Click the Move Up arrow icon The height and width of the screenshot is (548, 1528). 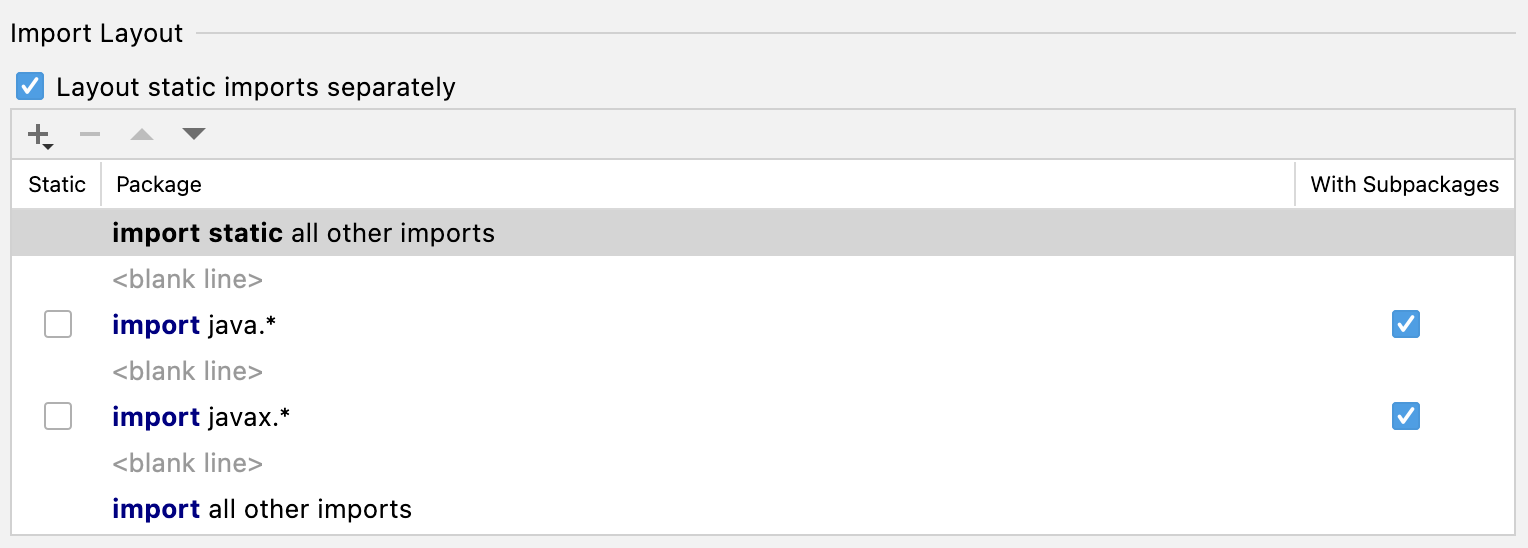tap(142, 134)
